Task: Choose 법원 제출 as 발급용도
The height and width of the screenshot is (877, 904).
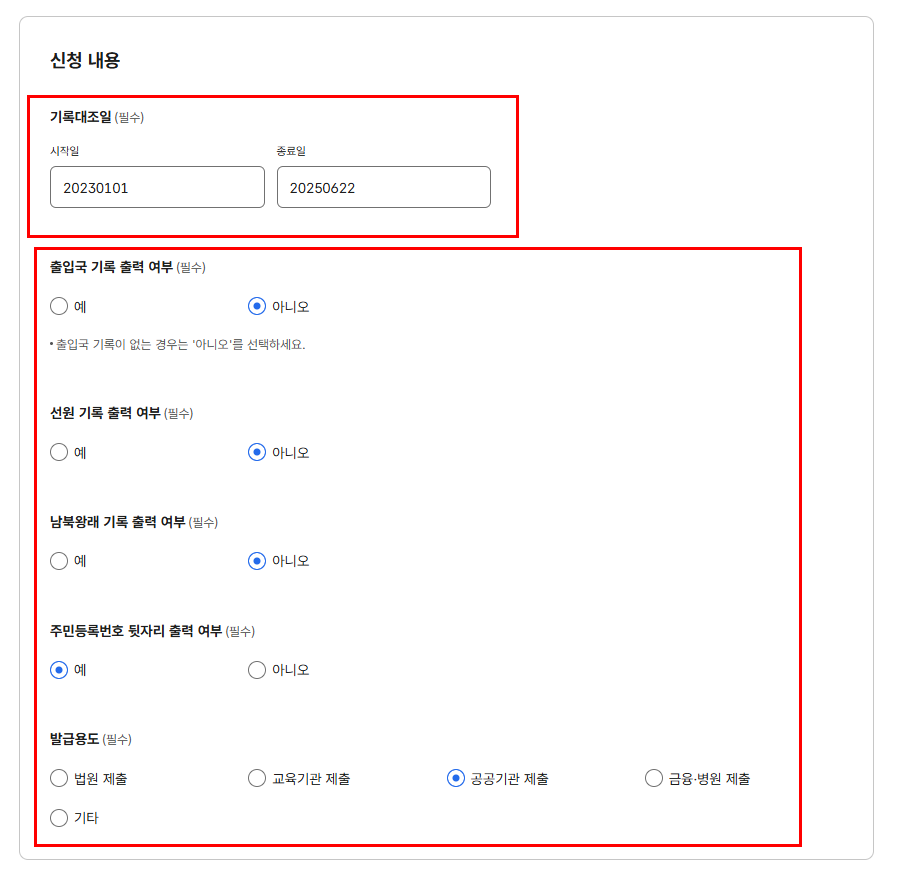Action: pos(59,778)
